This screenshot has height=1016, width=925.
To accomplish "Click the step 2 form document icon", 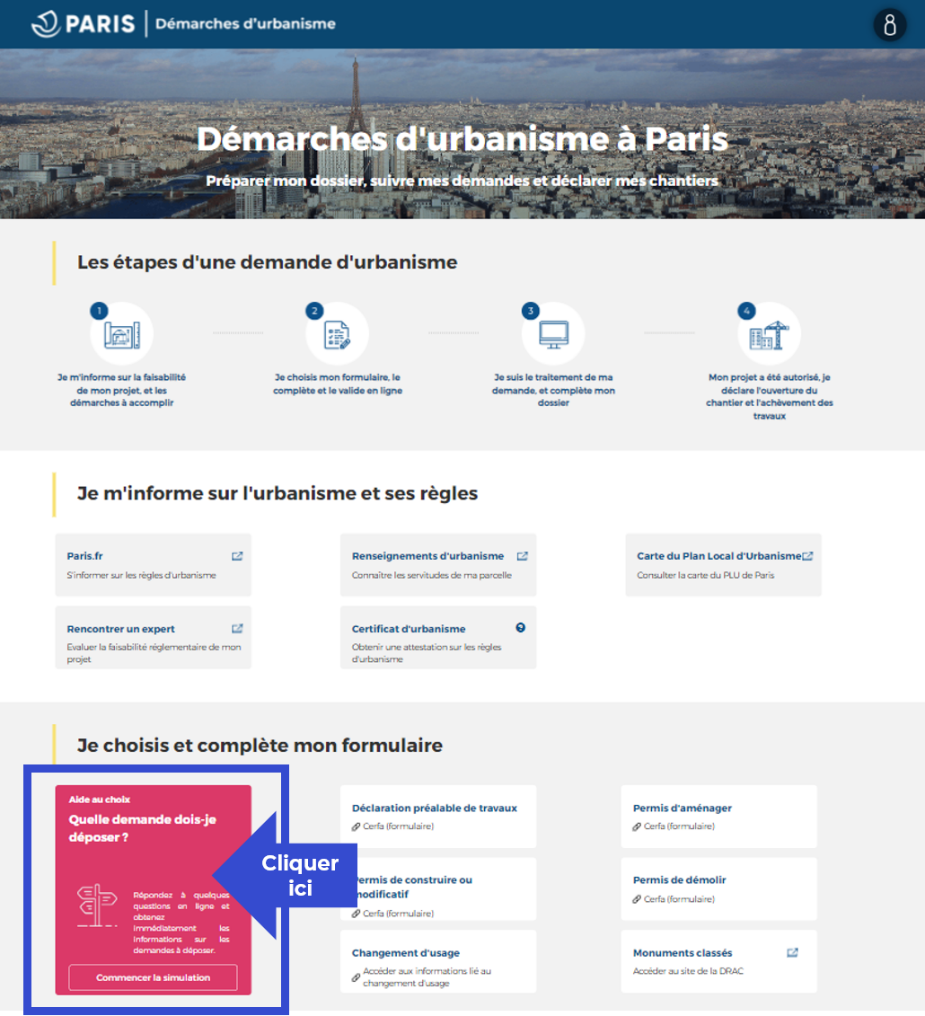I will [x=337, y=335].
